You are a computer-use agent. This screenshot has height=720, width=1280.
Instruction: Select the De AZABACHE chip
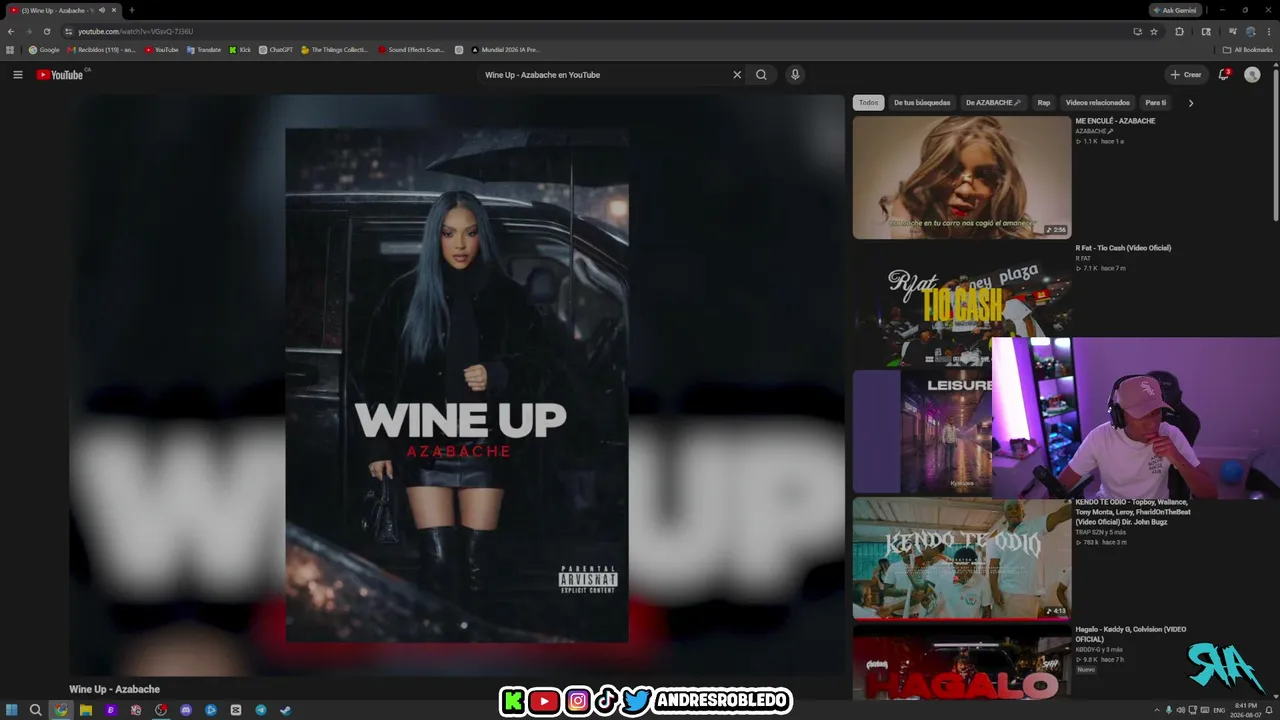tap(993, 103)
